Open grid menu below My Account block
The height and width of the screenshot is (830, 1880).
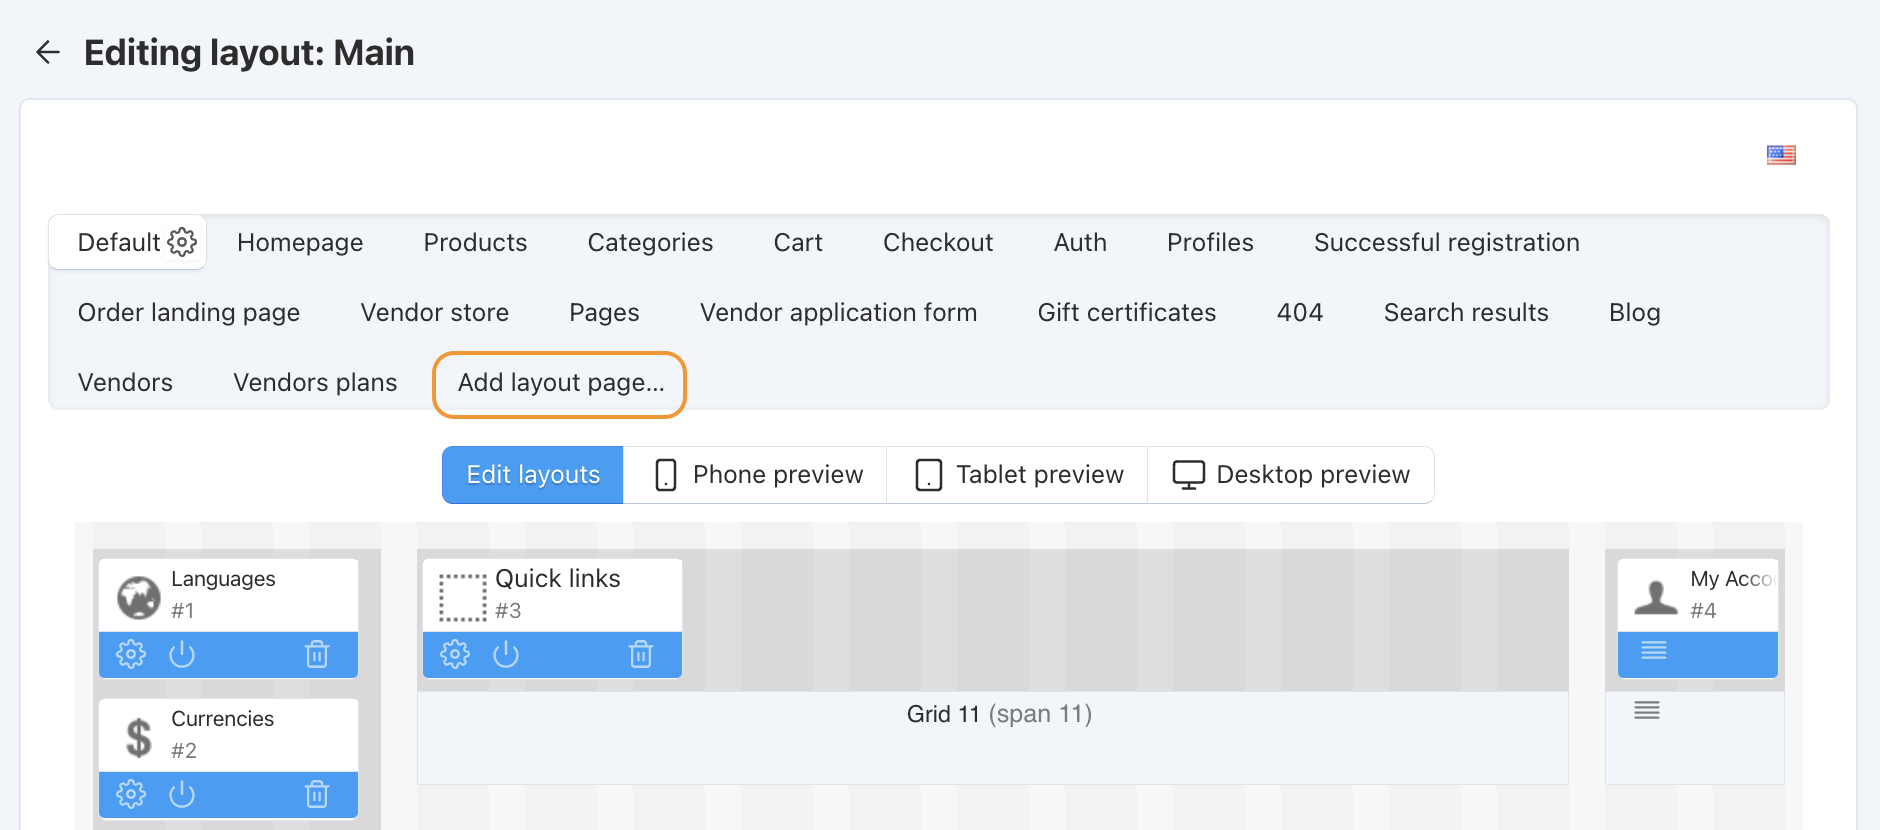pos(1647,711)
